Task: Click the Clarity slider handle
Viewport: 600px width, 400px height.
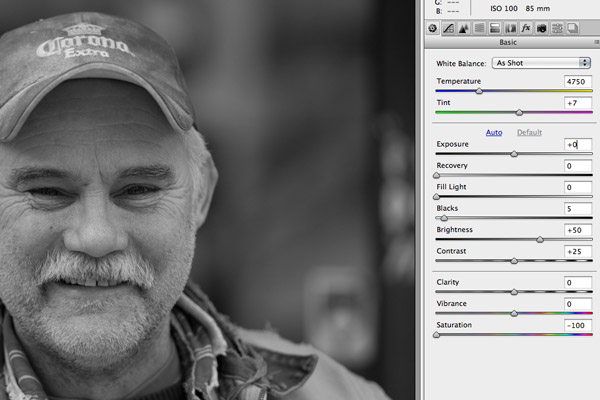Action: coord(514,292)
